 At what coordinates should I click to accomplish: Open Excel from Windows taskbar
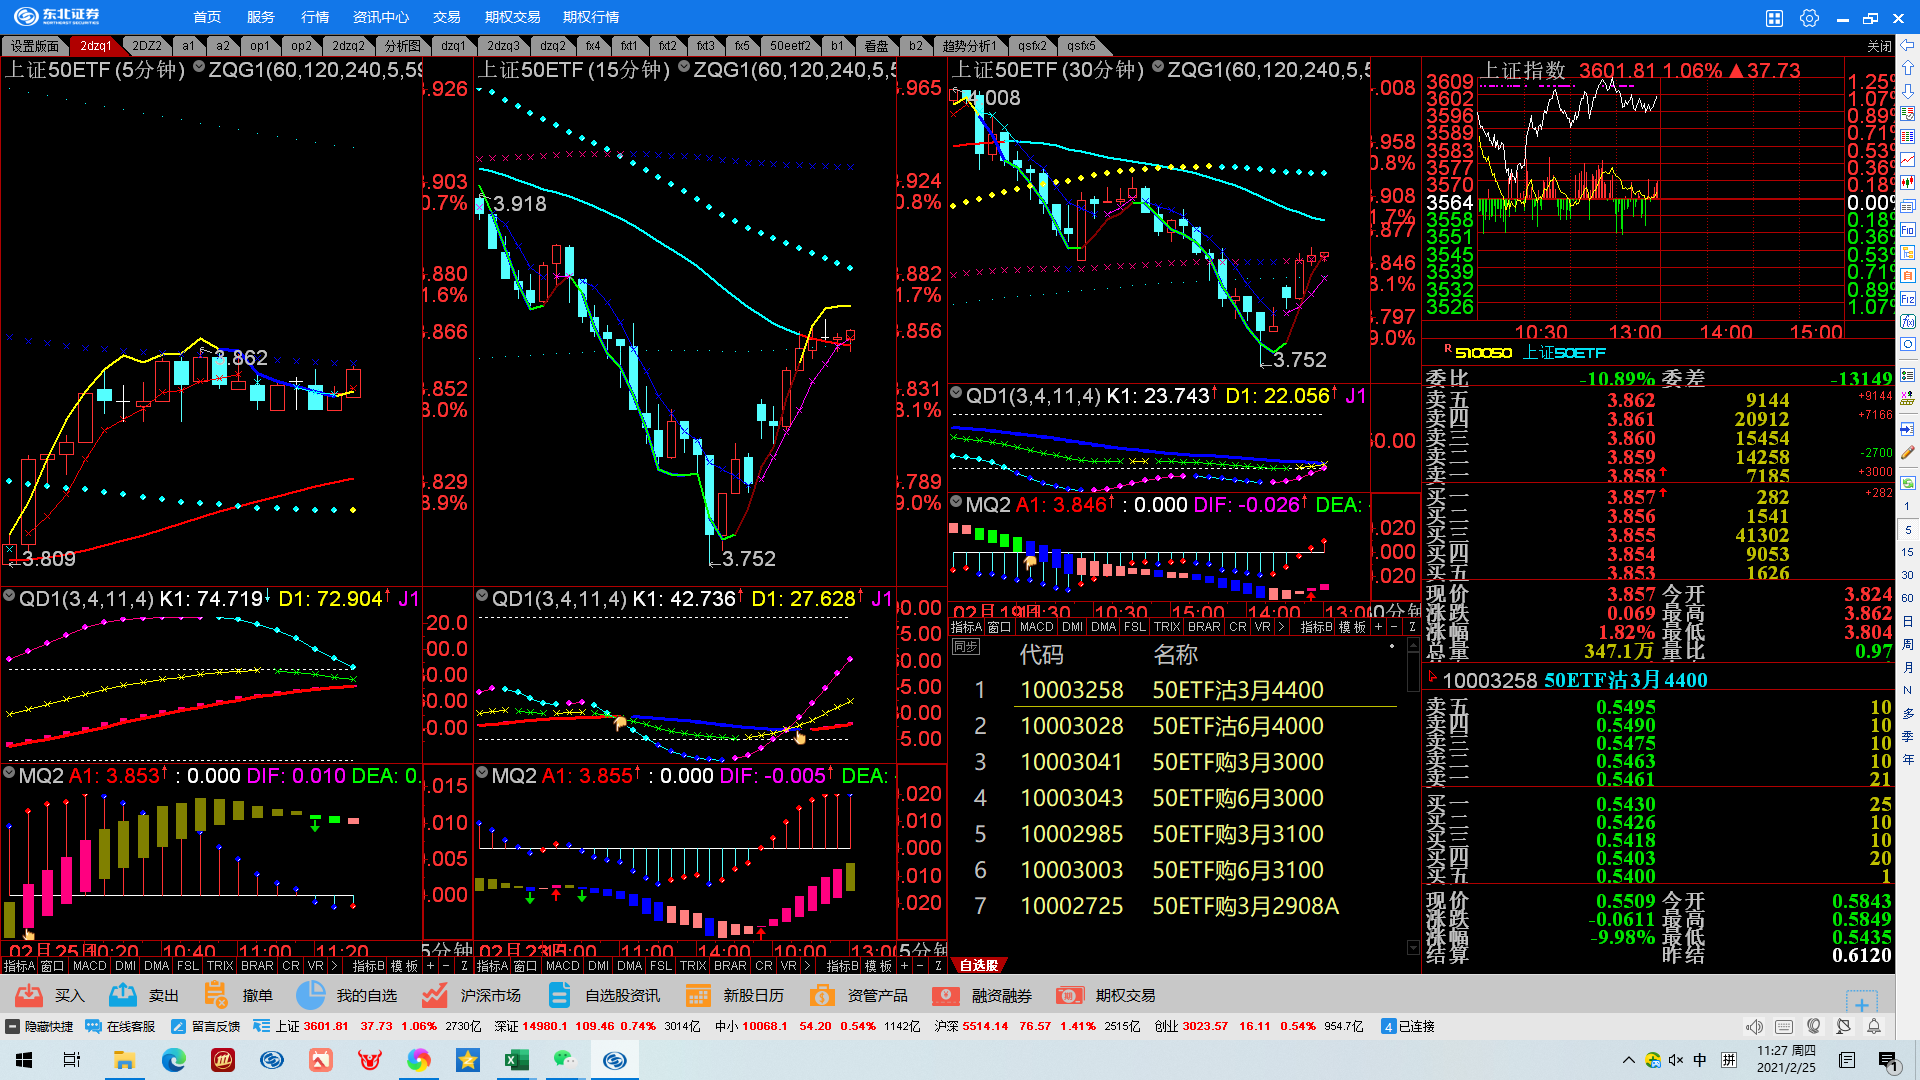point(516,1060)
